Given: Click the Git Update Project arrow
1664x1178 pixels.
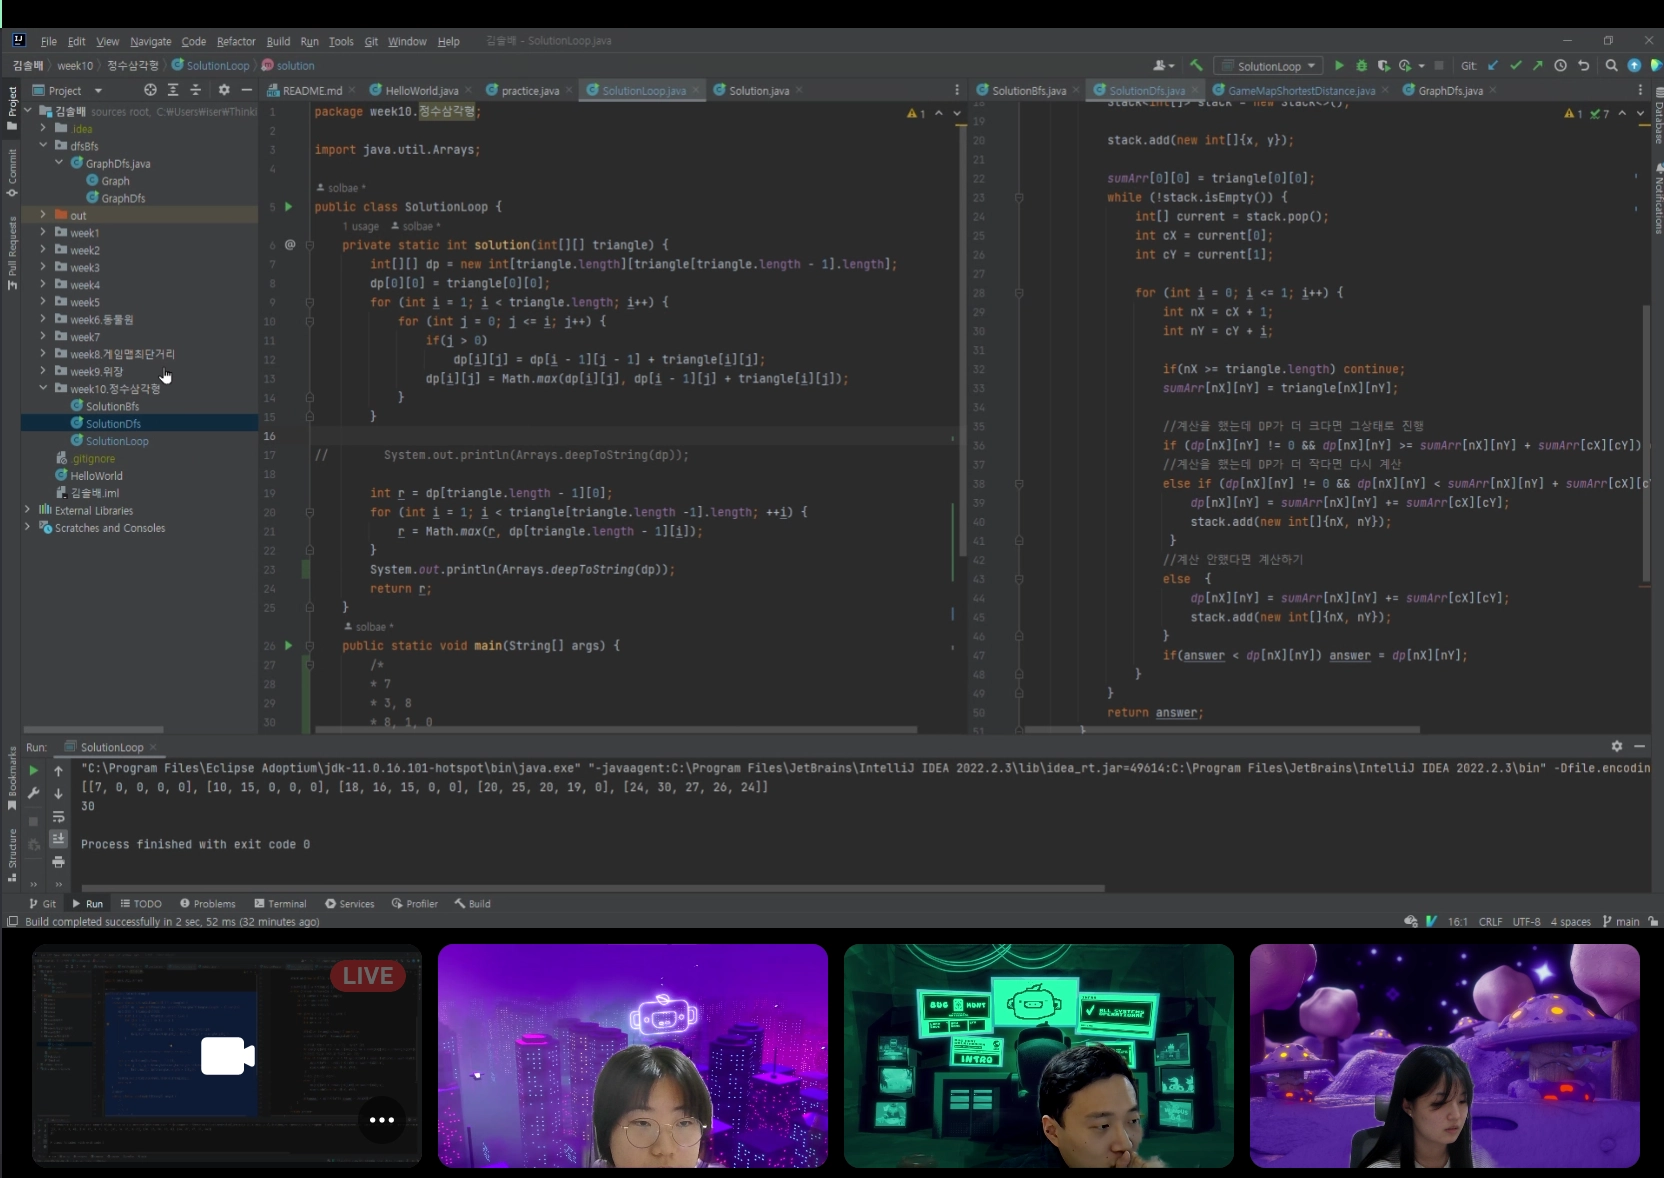Looking at the screenshot, I should pos(1493,66).
